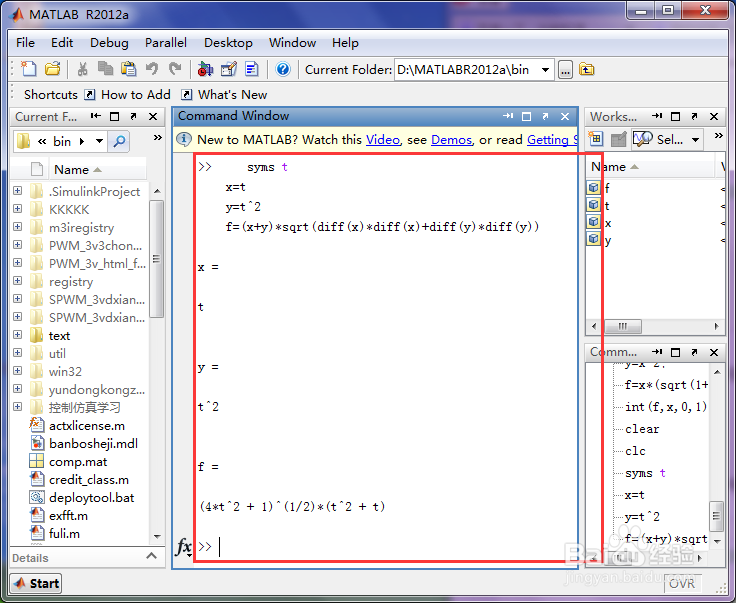
Task: Click the Workspace plot selection icon
Action: [643, 139]
